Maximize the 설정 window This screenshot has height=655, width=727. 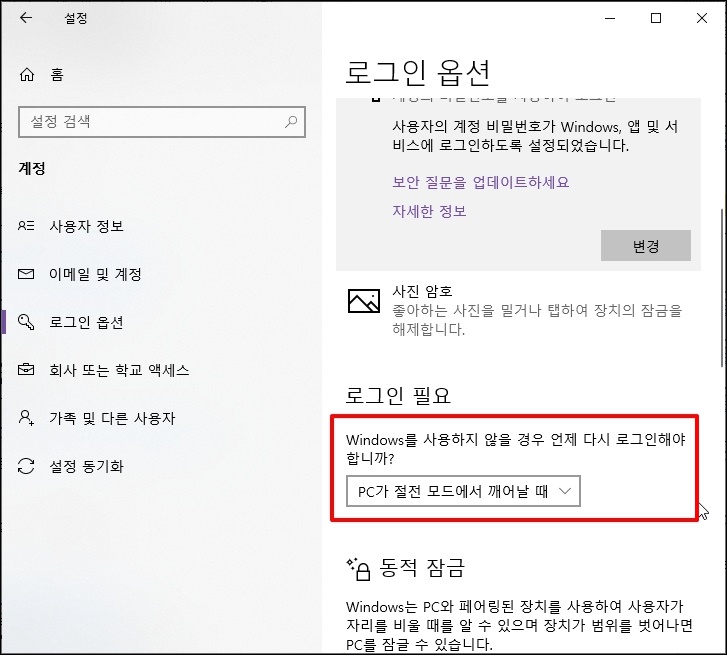[656, 18]
